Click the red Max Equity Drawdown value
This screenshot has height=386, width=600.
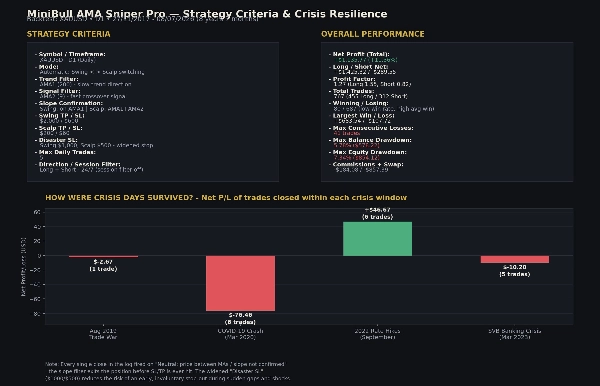coord(356,158)
